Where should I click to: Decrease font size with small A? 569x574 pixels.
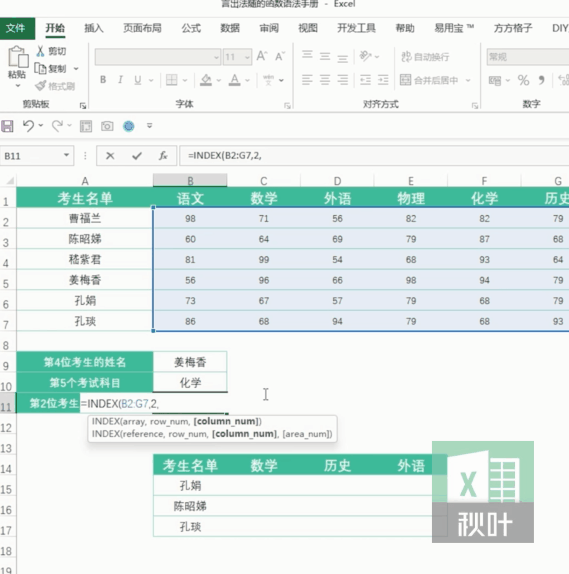[280, 56]
